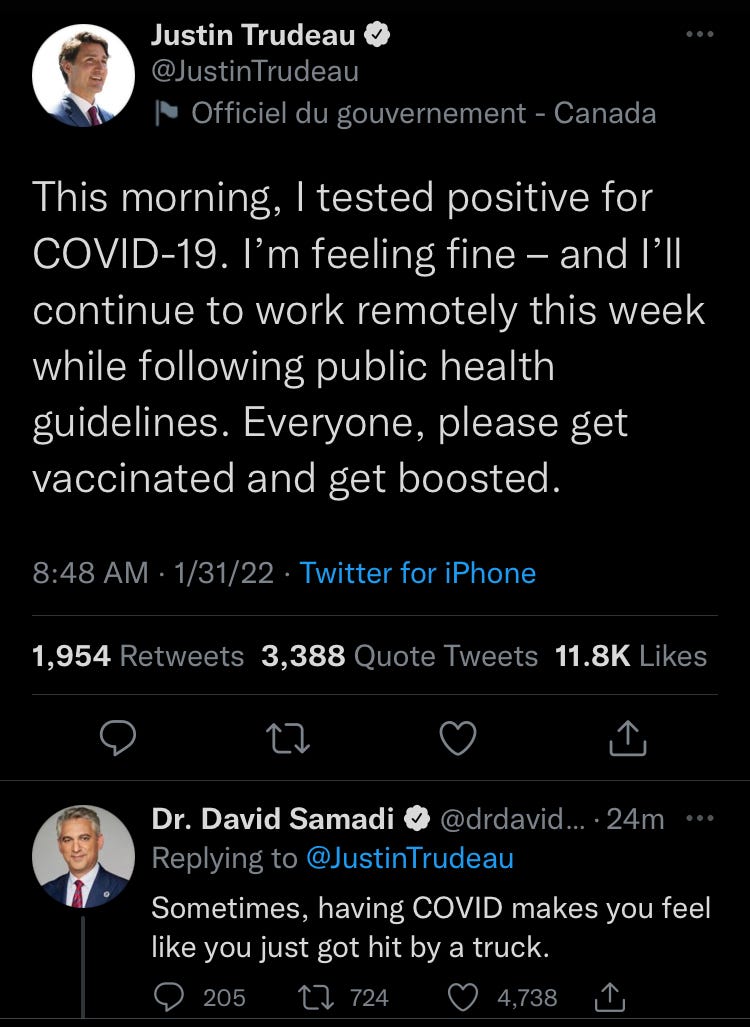Image resolution: width=750 pixels, height=1027 pixels.
Task: Open the Twitter for iPhone link
Action: (x=418, y=573)
